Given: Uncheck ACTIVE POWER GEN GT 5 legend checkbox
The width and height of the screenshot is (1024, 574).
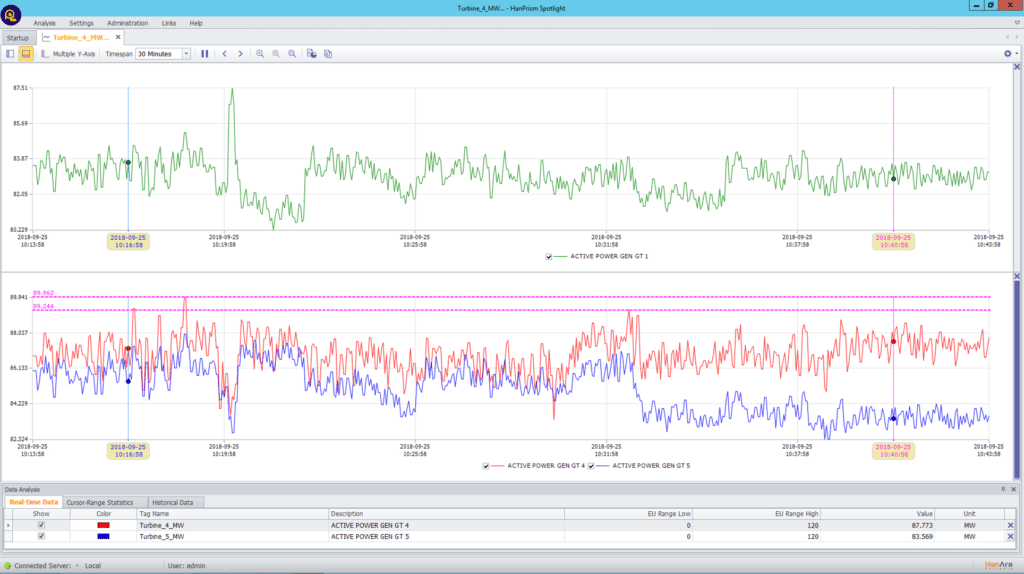Looking at the screenshot, I should point(590,466).
